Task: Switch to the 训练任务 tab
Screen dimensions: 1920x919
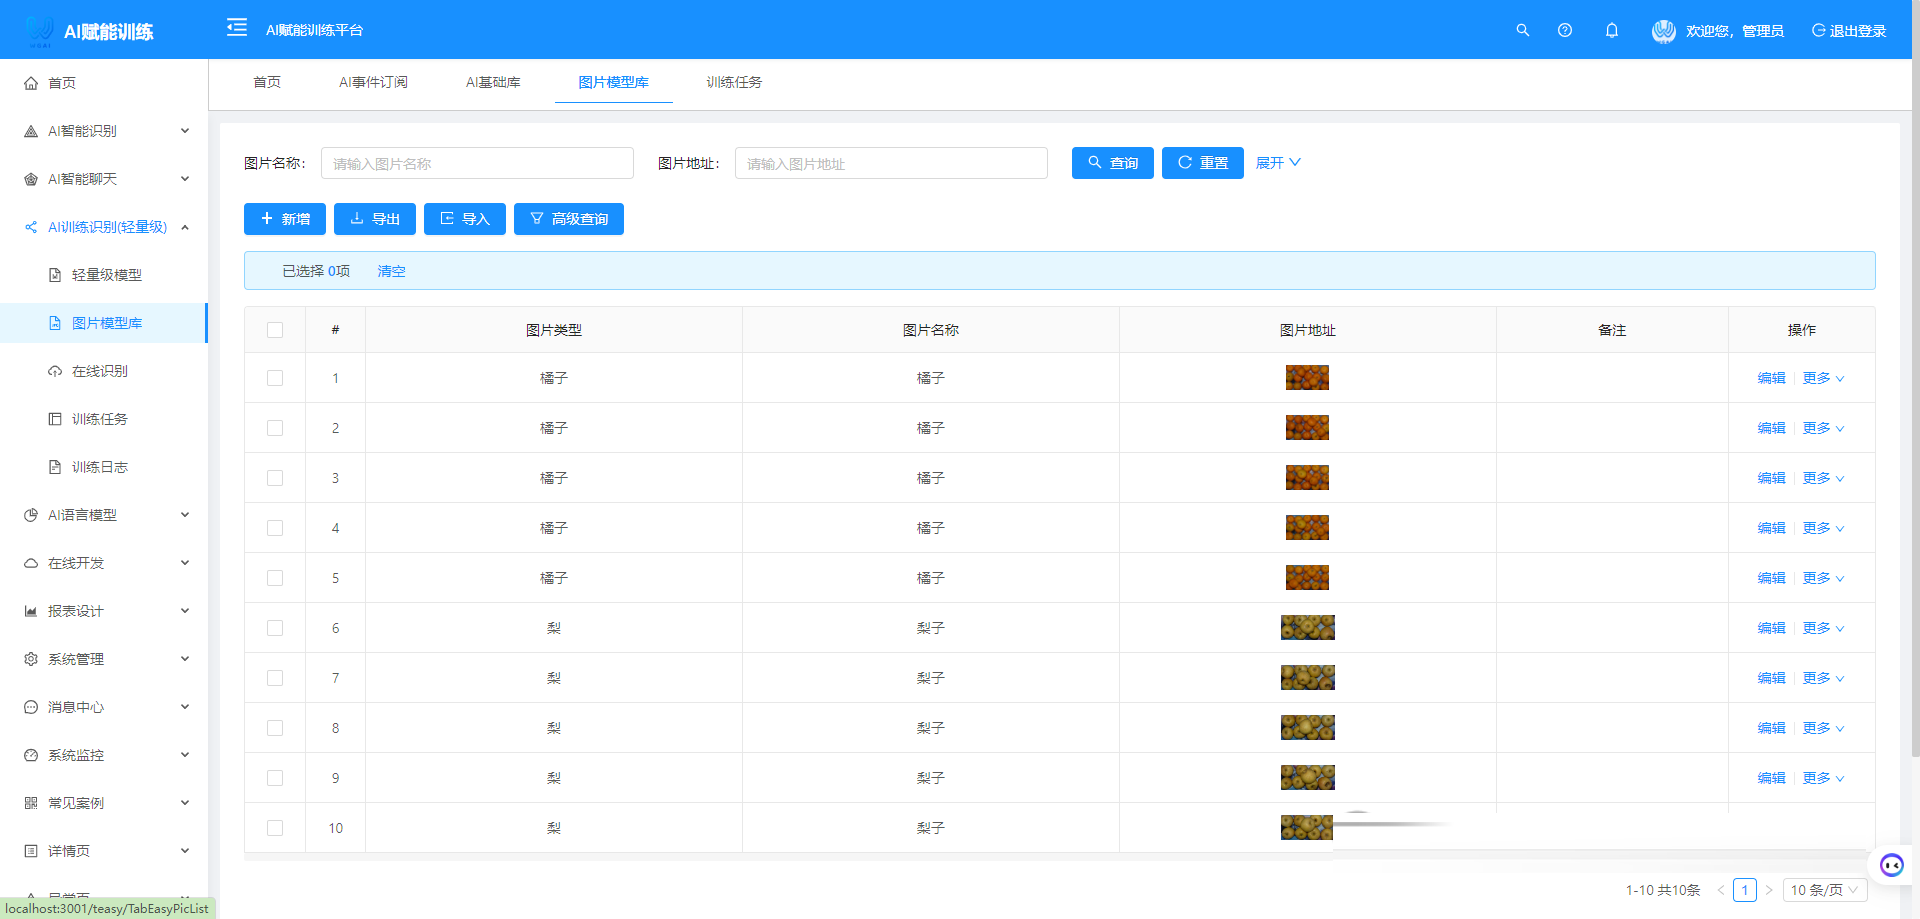Action: [734, 82]
